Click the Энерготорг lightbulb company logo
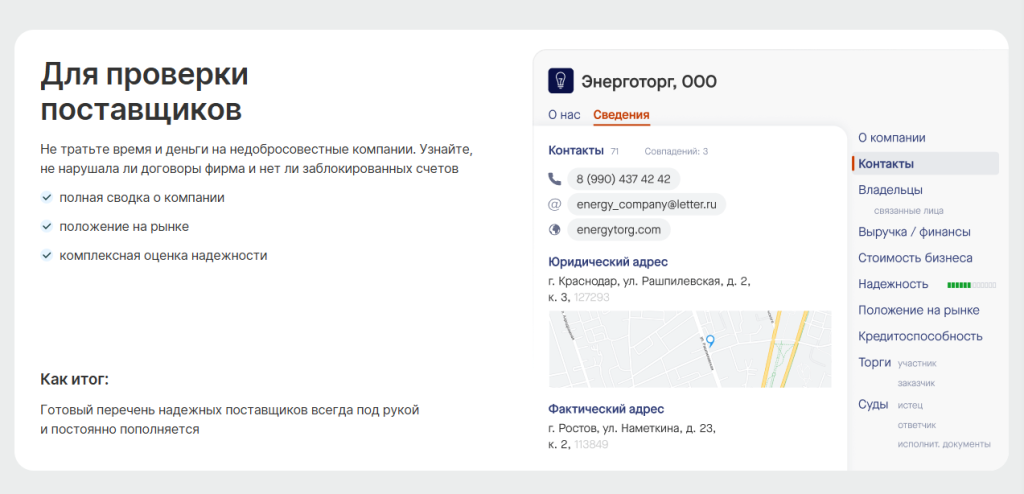This screenshot has height=494, width=1024. coord(562,82)
